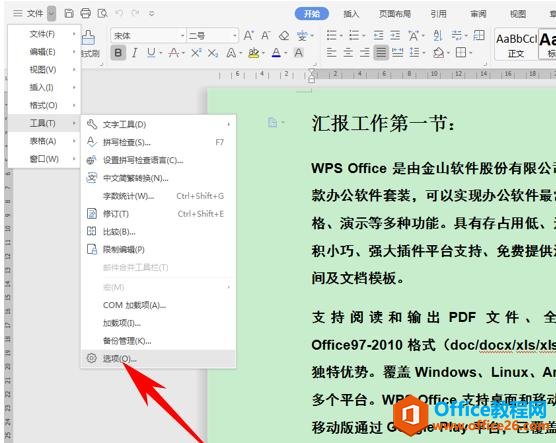Viewport: 556px width, 443px height.
Task: Open 编辑(E) menu entry
Action: 44,52
